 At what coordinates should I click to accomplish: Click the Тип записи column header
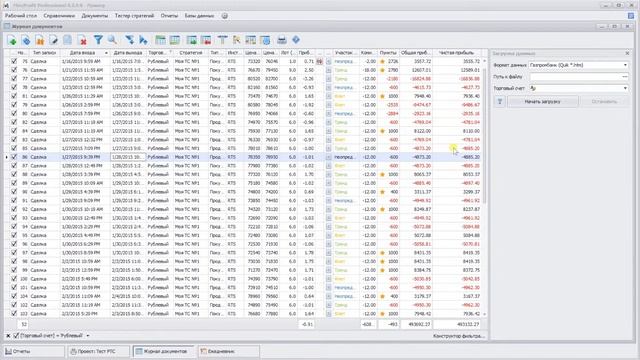[44, 53]
